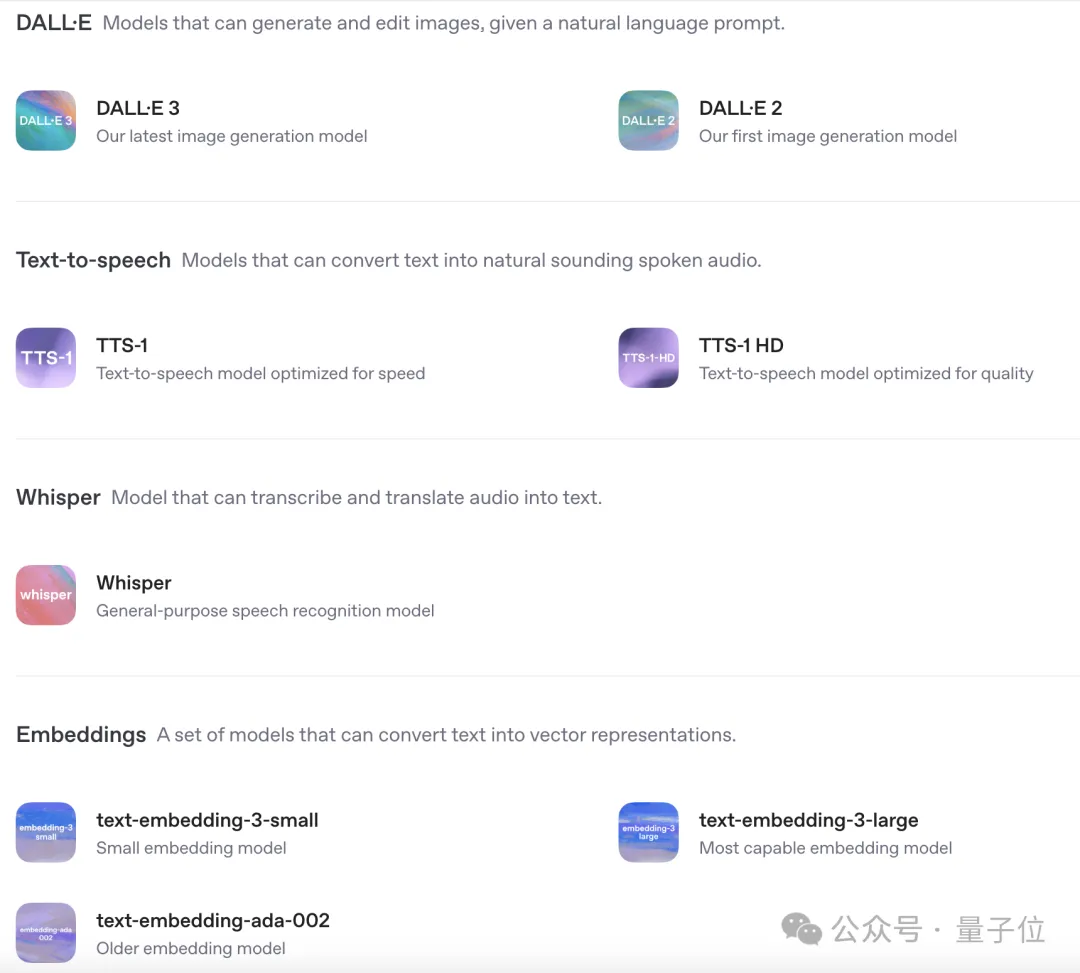
Task: Select the text-embedding-3-small link
Action: (207, 820)
